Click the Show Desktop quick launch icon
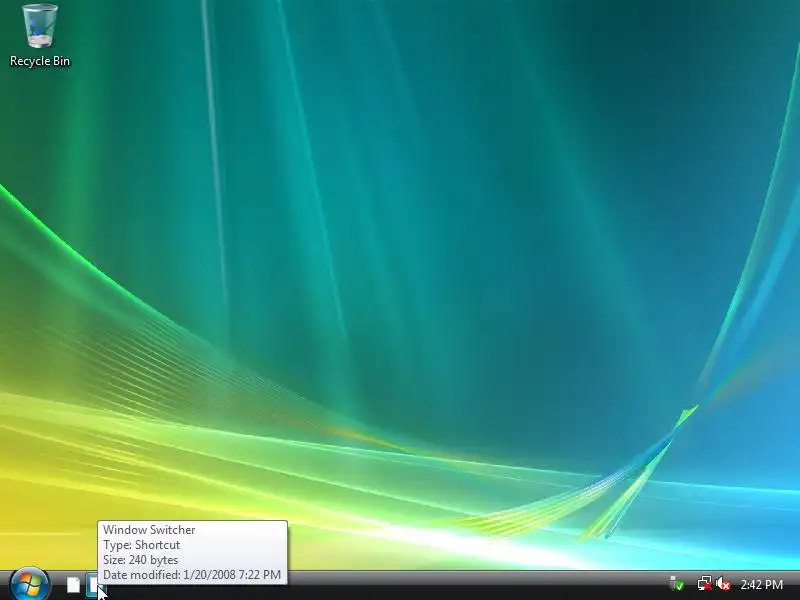800x600 pixels. pyautogui.click(x=73, y=585)
